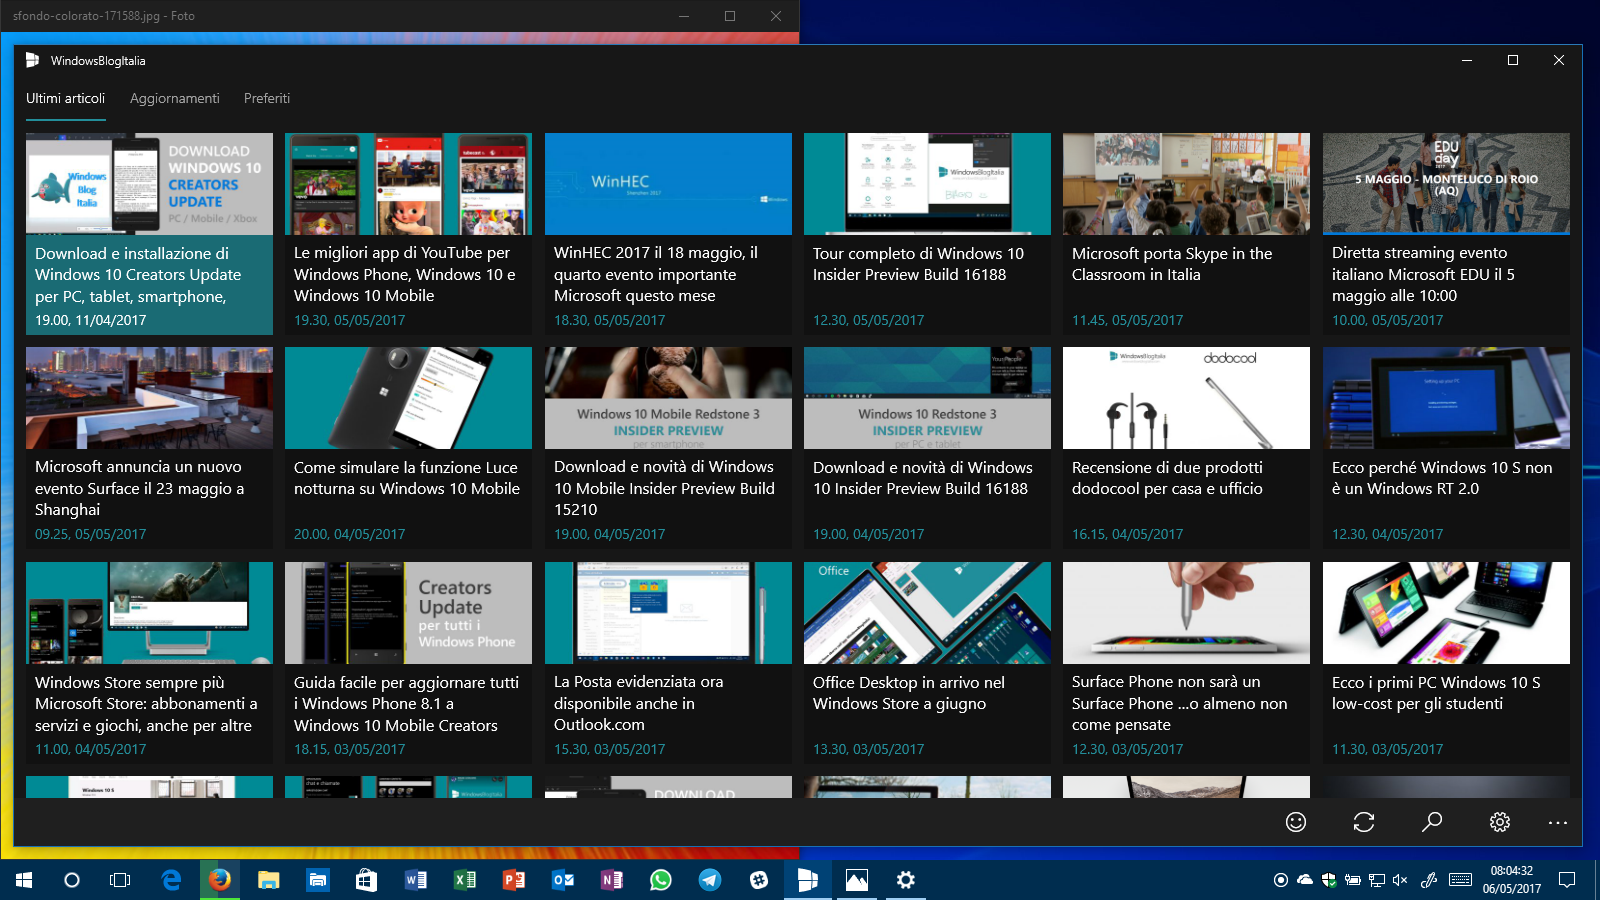This screenshot has height=900, width=1600.
Task: Open the app settings gear
Action: [x=1500, y=822]
